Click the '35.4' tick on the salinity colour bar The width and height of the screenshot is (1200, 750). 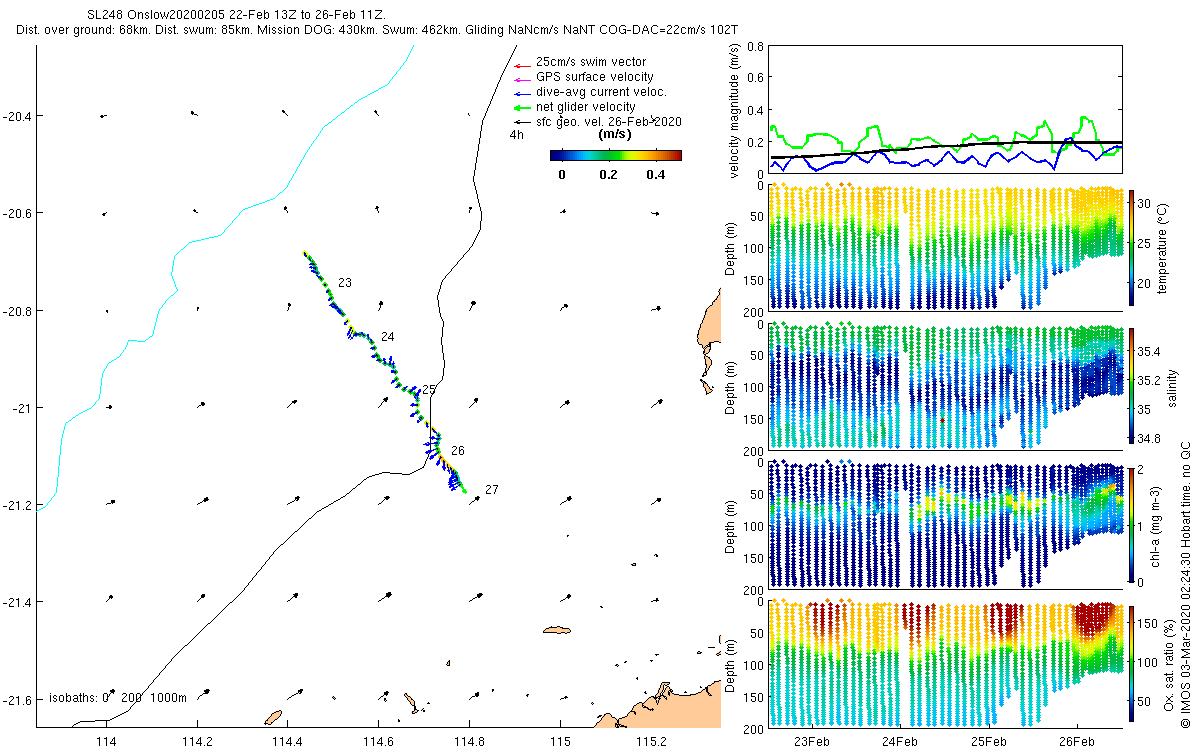tap(1151, 352)
